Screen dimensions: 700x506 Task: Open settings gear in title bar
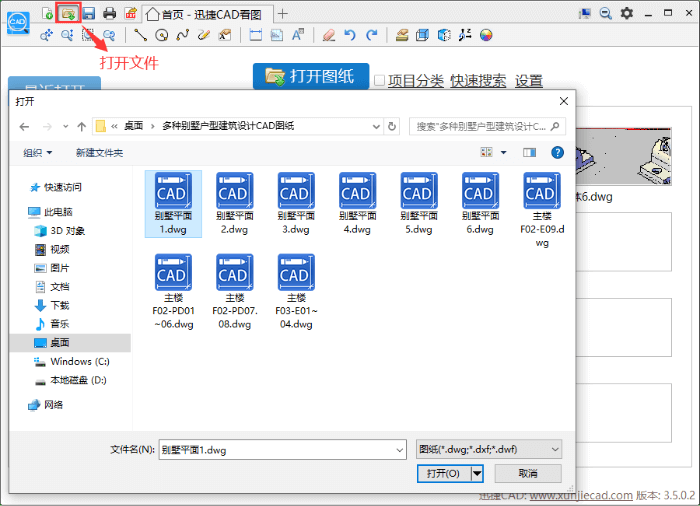pyautogui.click(x=627, y=13)
